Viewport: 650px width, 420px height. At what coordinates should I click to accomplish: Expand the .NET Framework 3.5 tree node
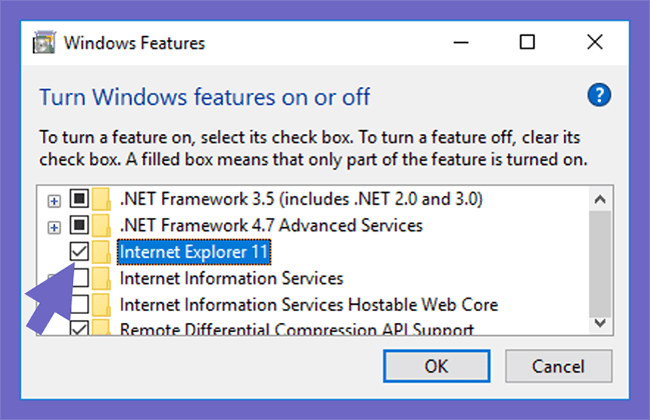pyautogui.click(x=54, y=201)
